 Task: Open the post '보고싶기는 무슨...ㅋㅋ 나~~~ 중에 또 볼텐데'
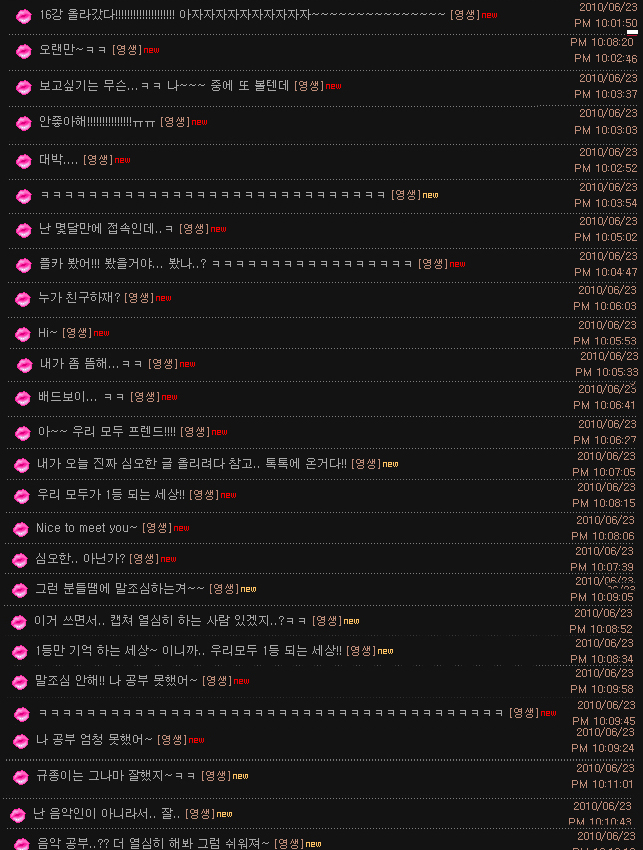[164, 86]
